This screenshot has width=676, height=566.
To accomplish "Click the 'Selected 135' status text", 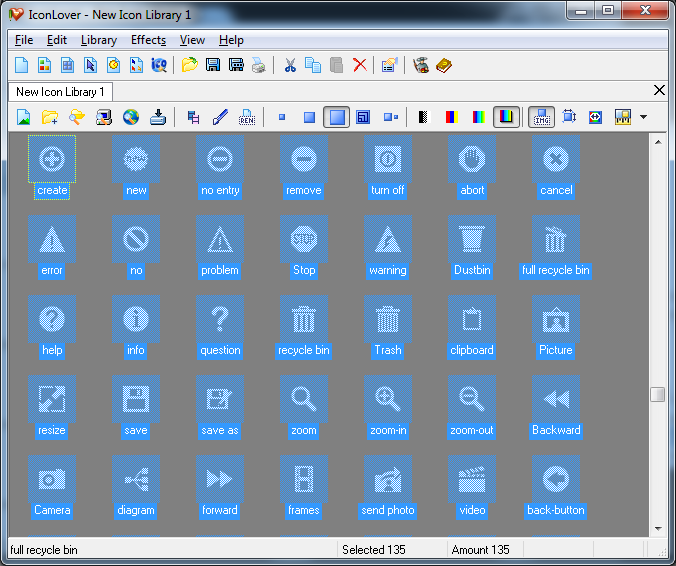I will [x=374, y=550].
